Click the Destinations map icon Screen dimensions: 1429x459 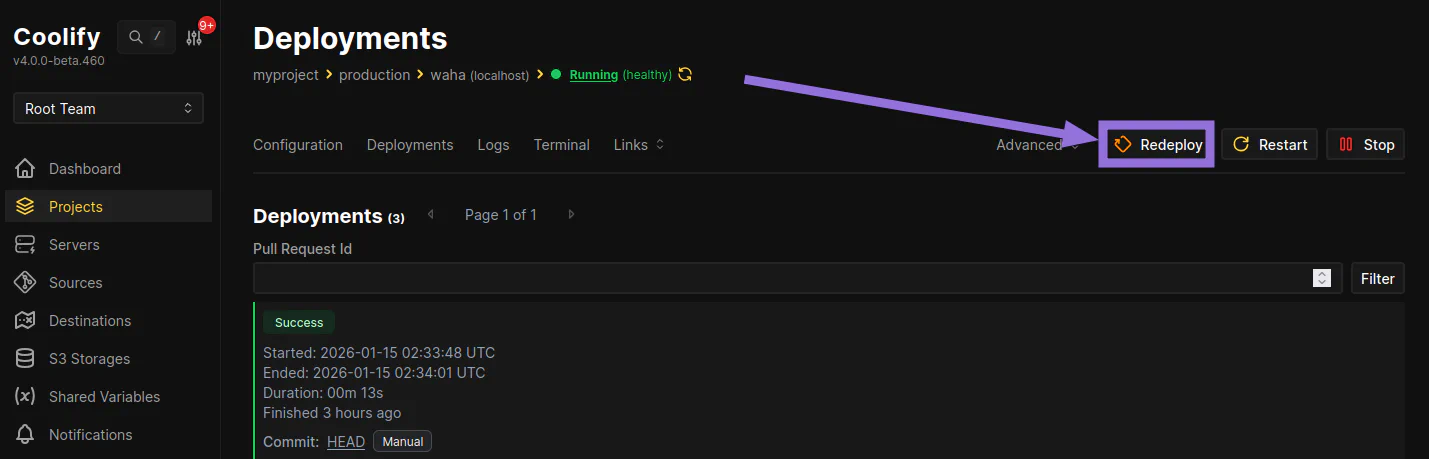pyautogui.click(x=26, y=321)
